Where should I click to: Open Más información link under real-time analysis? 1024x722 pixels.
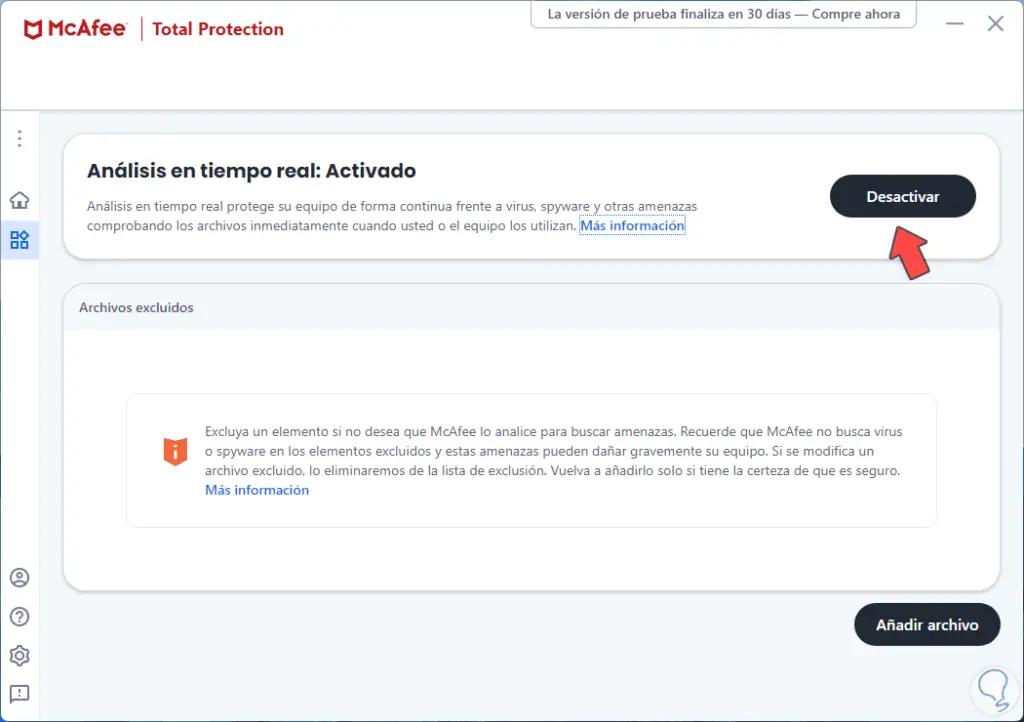coord(632,226)
